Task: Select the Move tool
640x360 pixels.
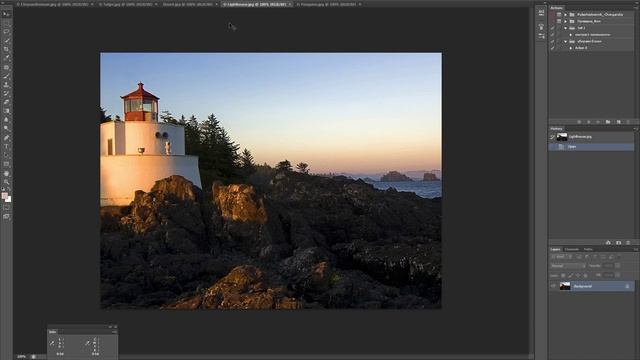Action: (x=6, y=14)
